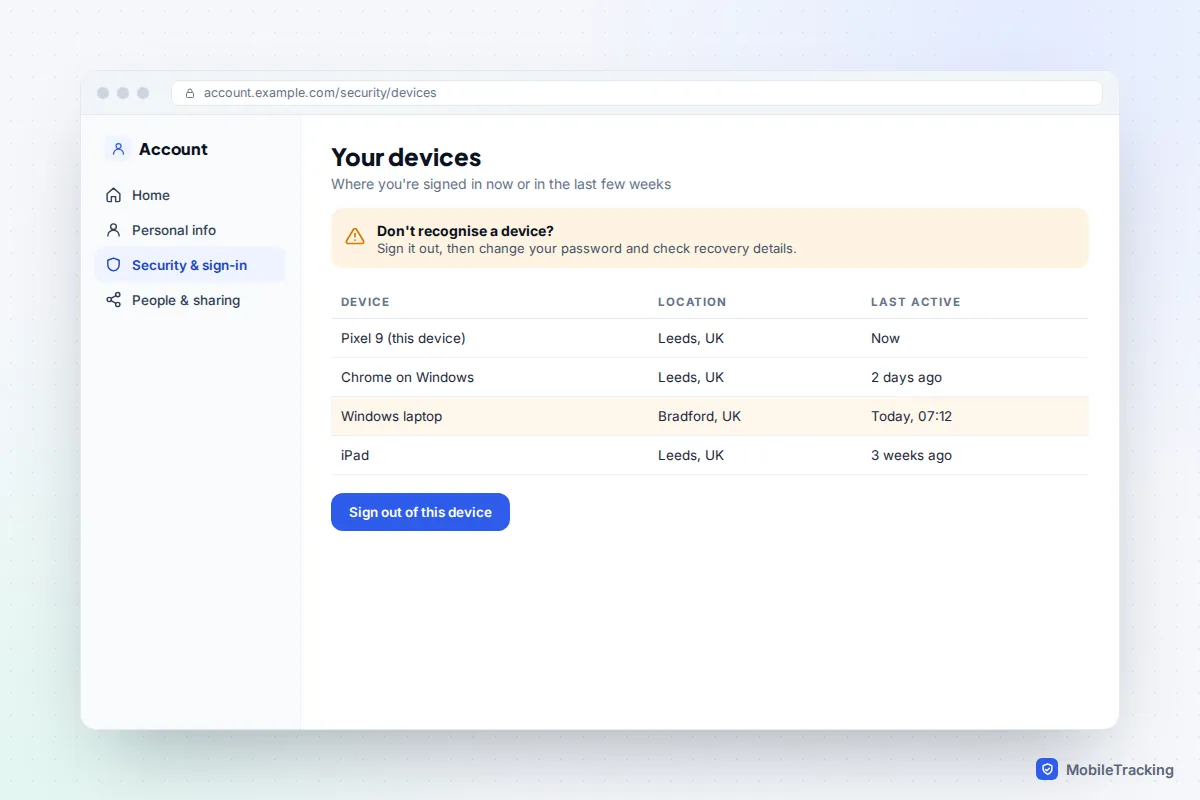1200x800 pixels.
Task: Click the Account avatar icon
Action: pos(118,149)
